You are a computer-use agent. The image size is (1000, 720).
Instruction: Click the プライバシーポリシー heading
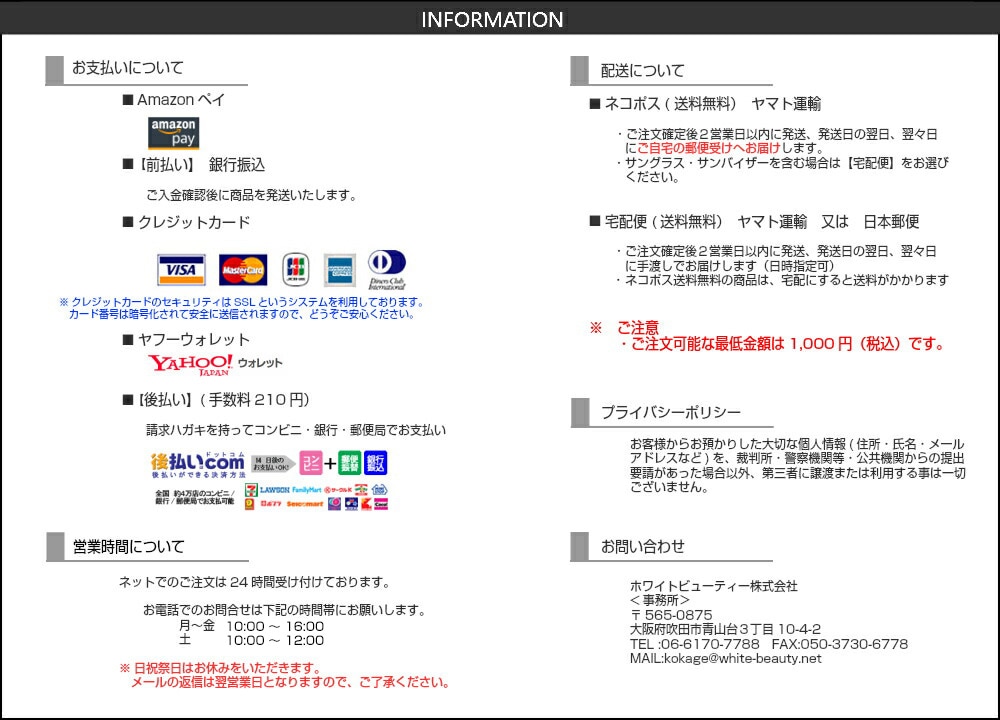point(670,412)
